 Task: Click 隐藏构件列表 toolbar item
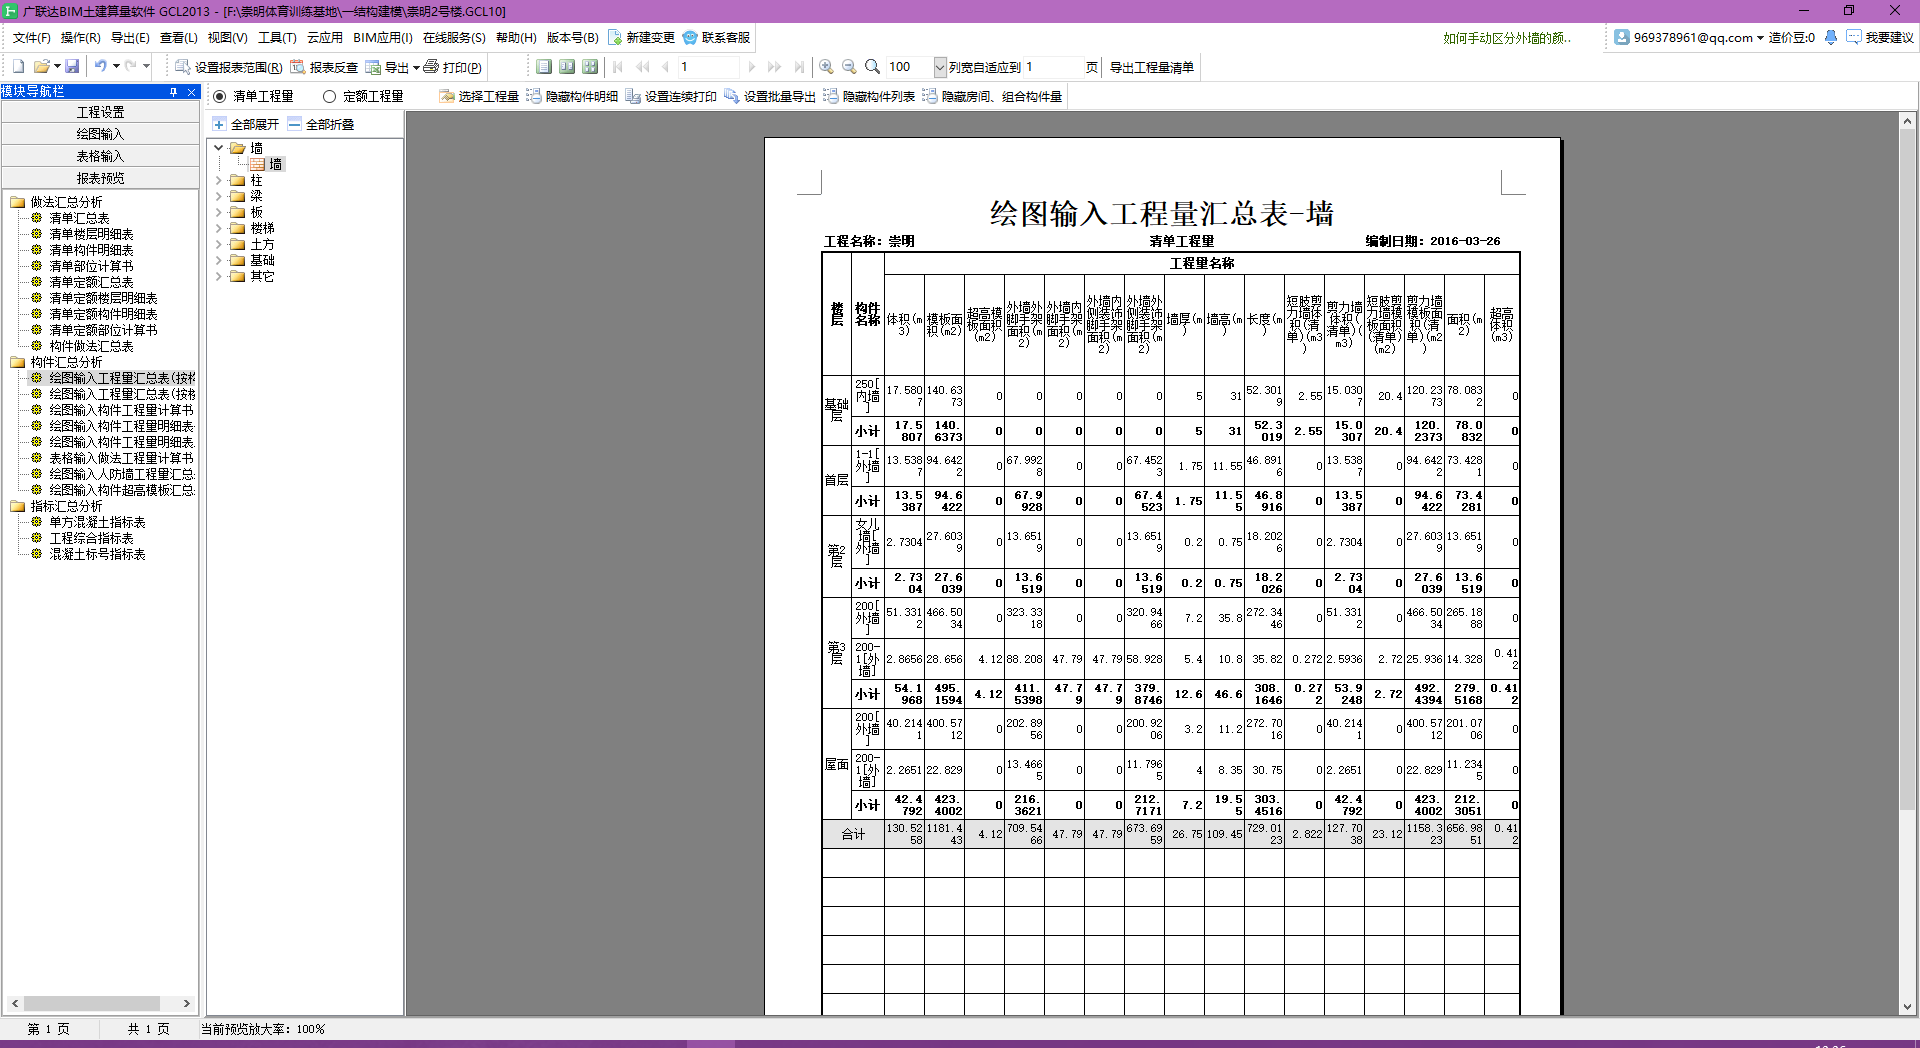869,96
